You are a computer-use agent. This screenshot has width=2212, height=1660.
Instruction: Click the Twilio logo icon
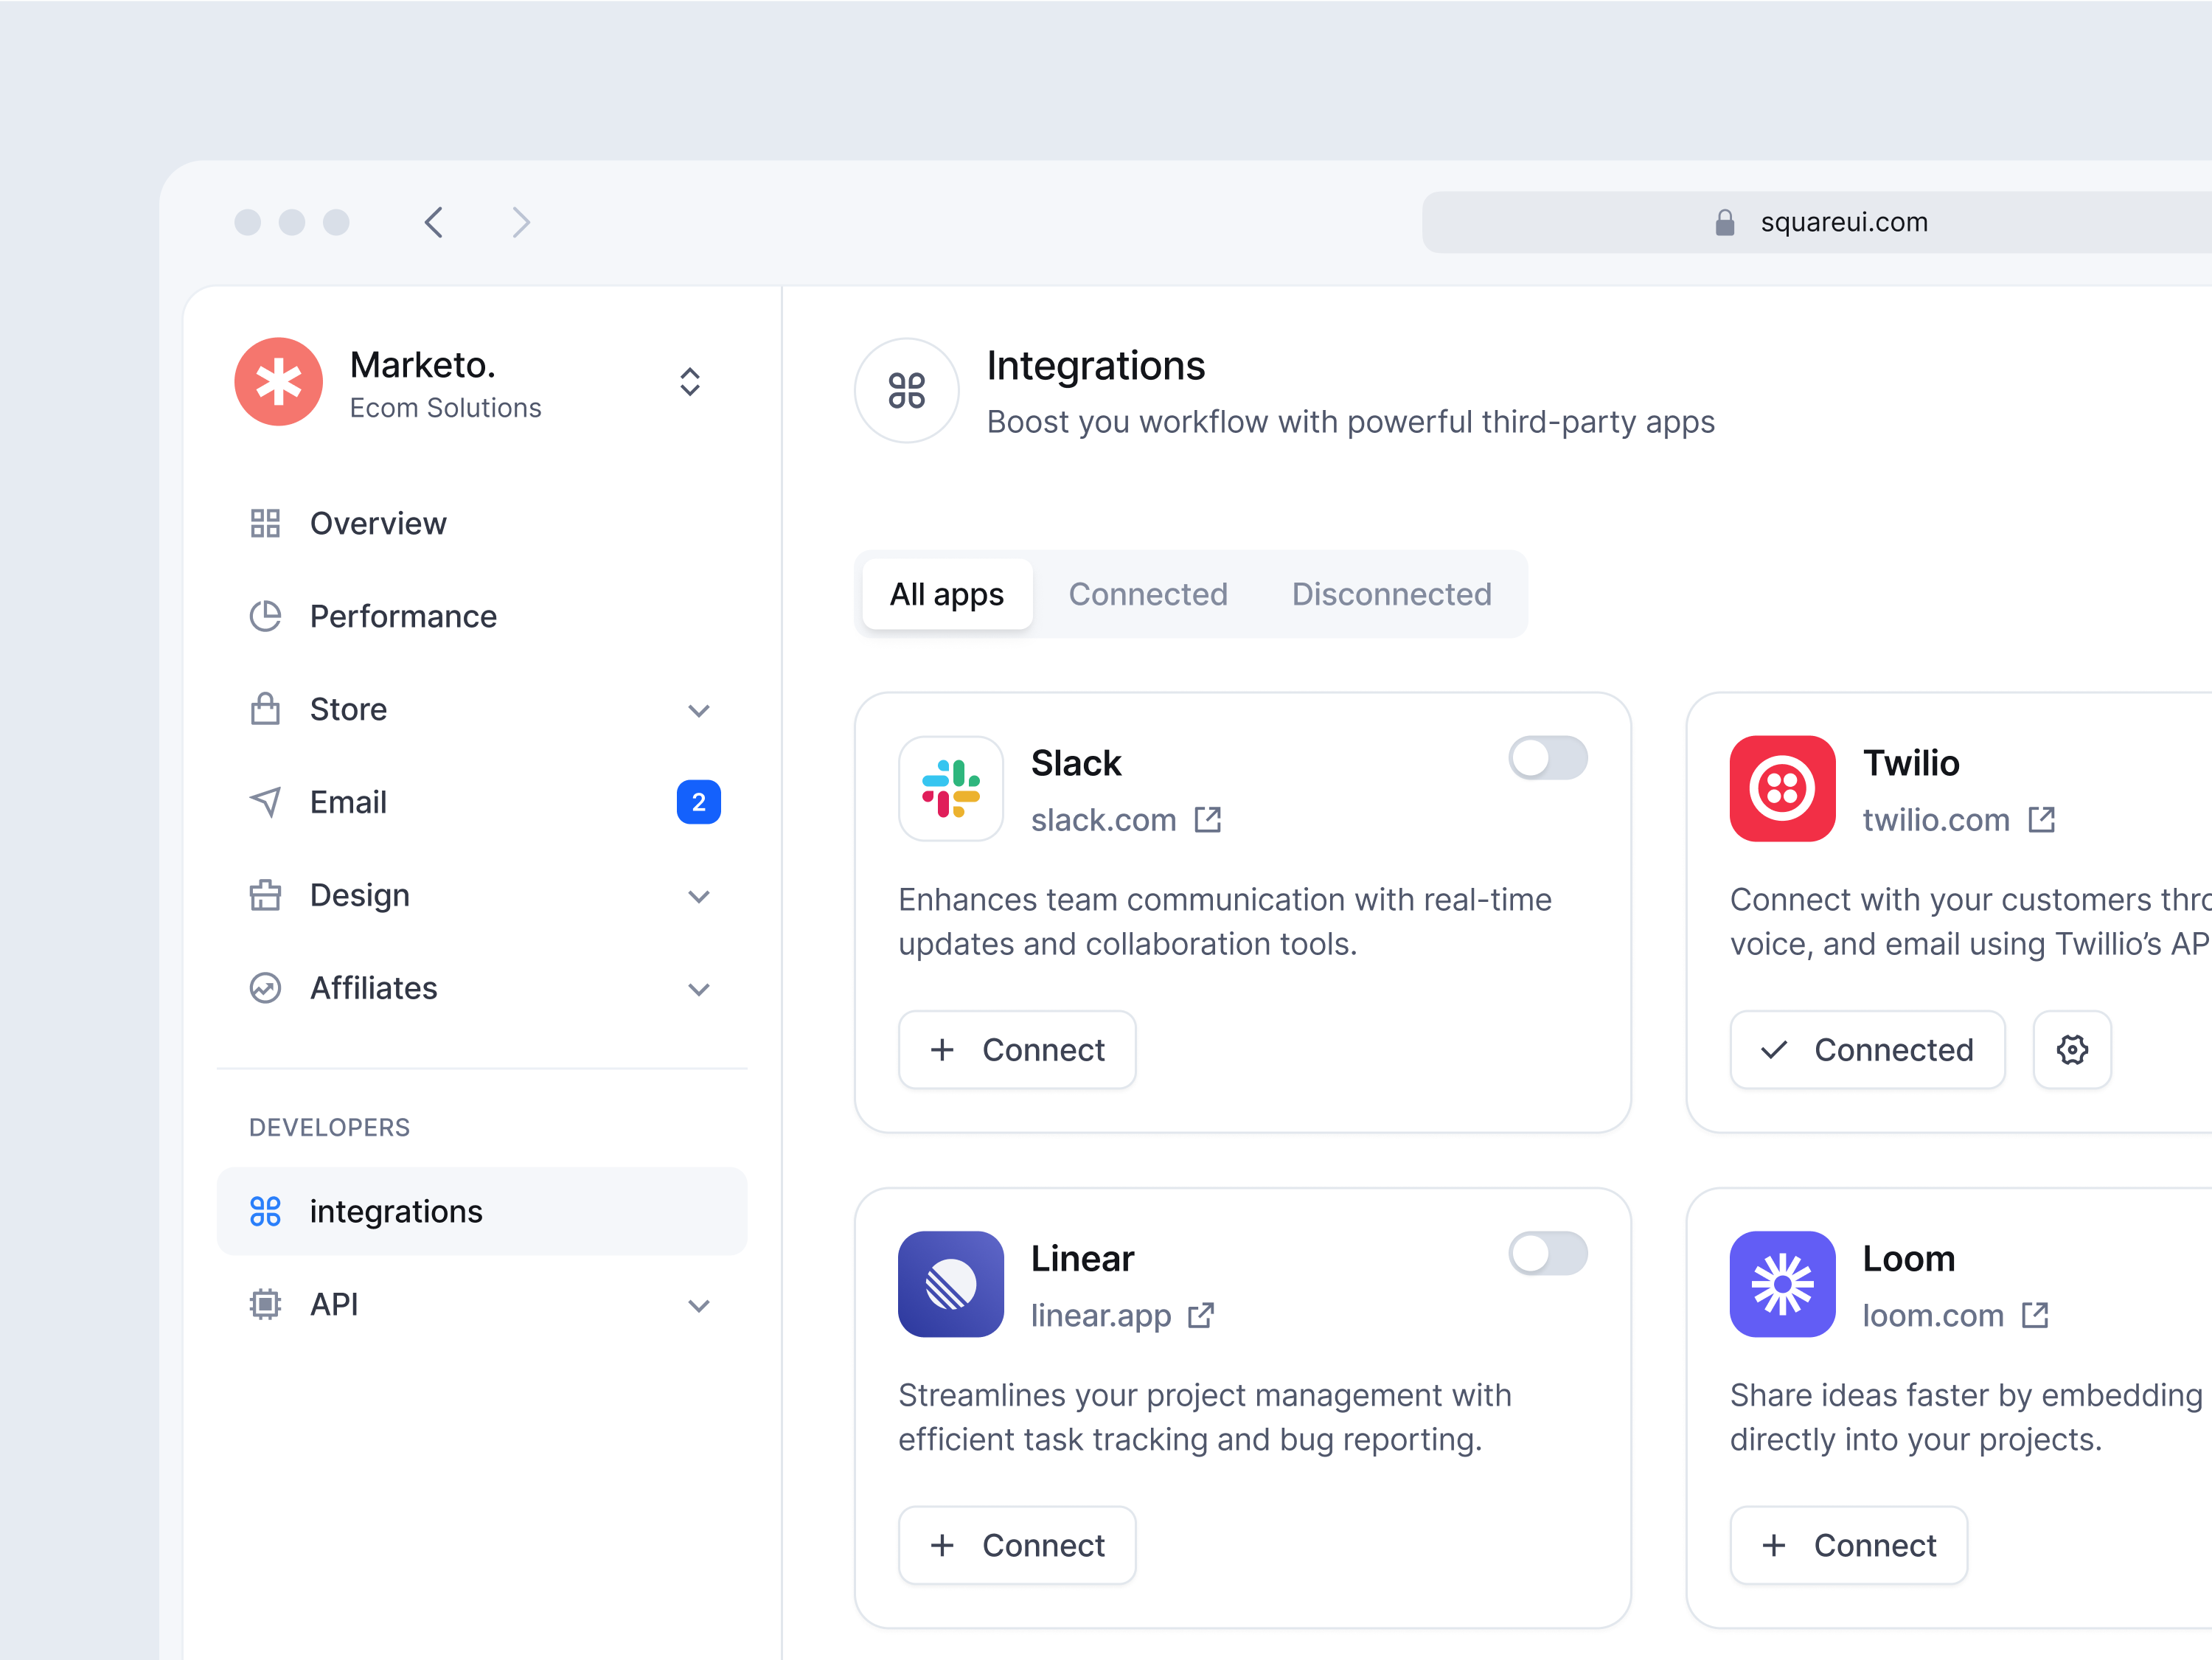(x=1782, y=789)
